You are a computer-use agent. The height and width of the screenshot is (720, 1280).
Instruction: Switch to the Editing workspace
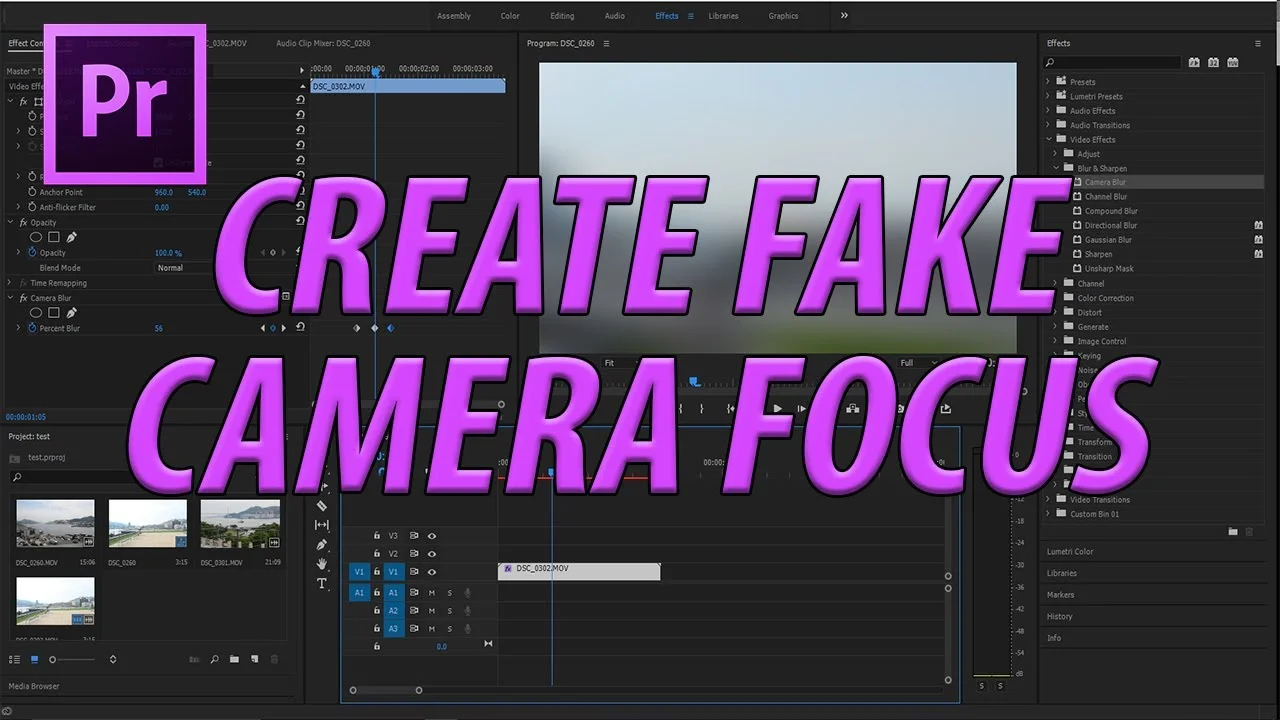(x=562, y=16)
